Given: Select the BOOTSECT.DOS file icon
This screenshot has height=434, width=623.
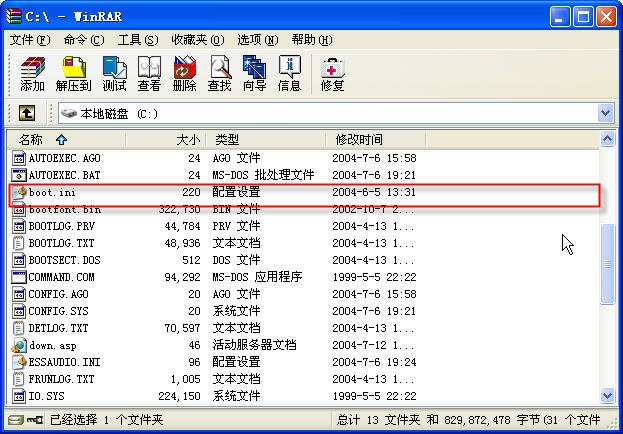Looking at the screenshot, I should (x=19, y=260).
